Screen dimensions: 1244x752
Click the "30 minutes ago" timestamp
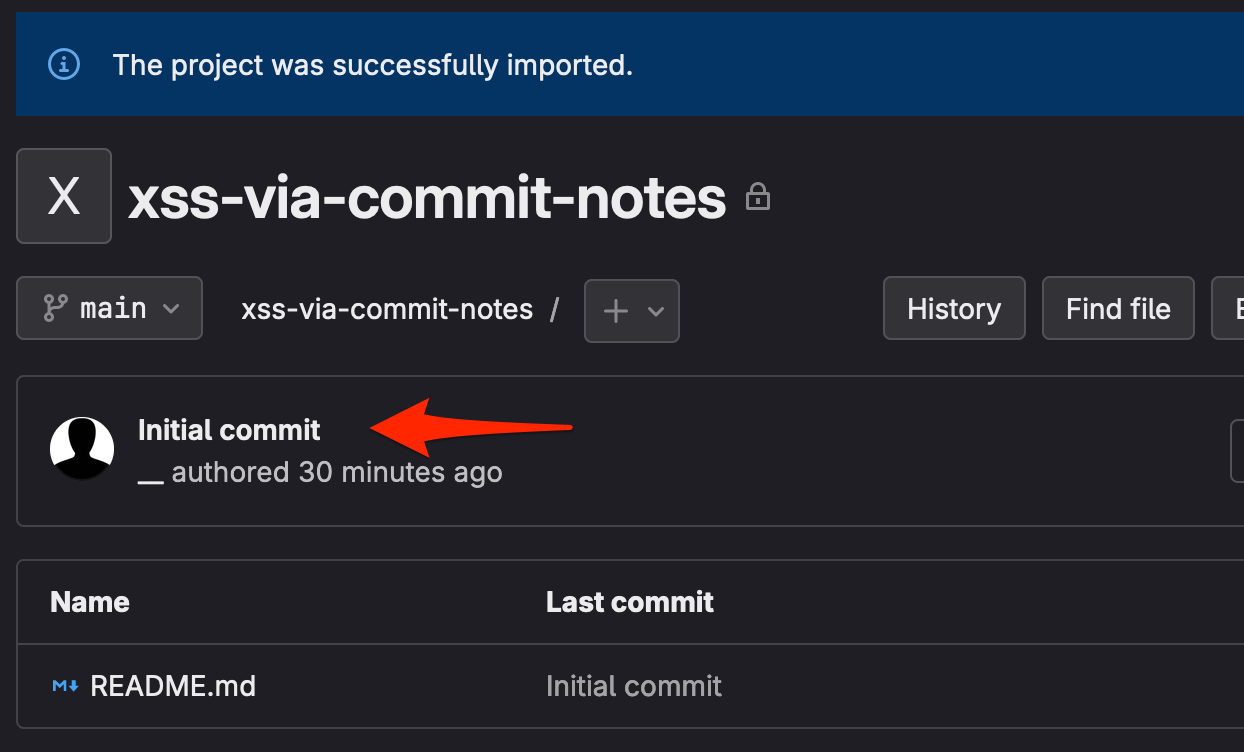pyautogui.click(x=401, y=472)
